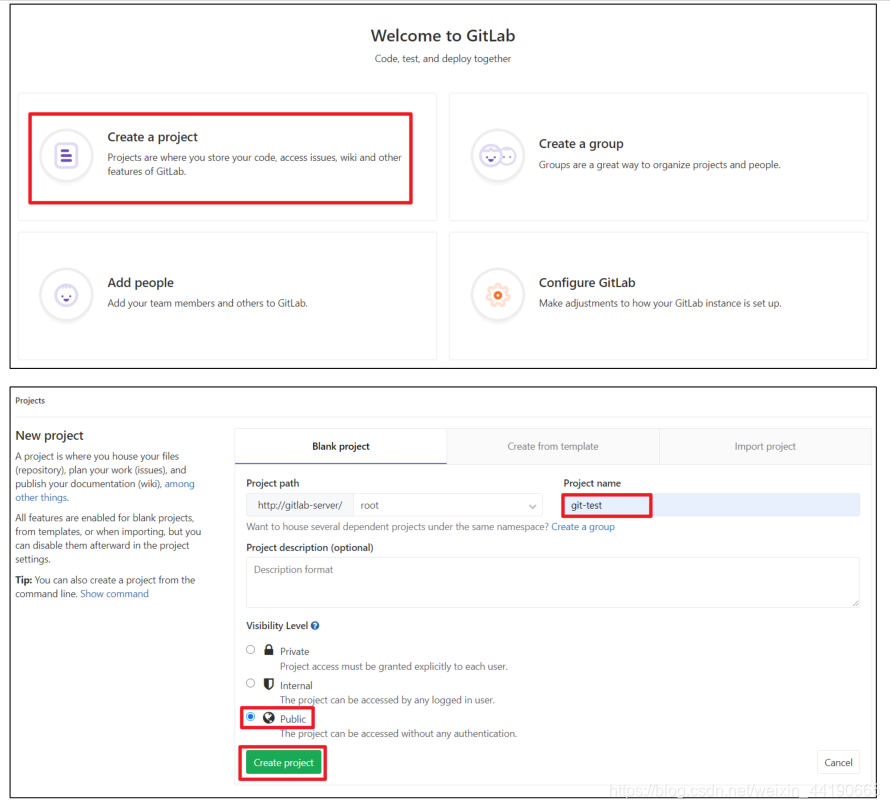Image resolution: width=890 pixels, height=809 pixels.
Task: Click the Private lock icon
Action: 269,649
